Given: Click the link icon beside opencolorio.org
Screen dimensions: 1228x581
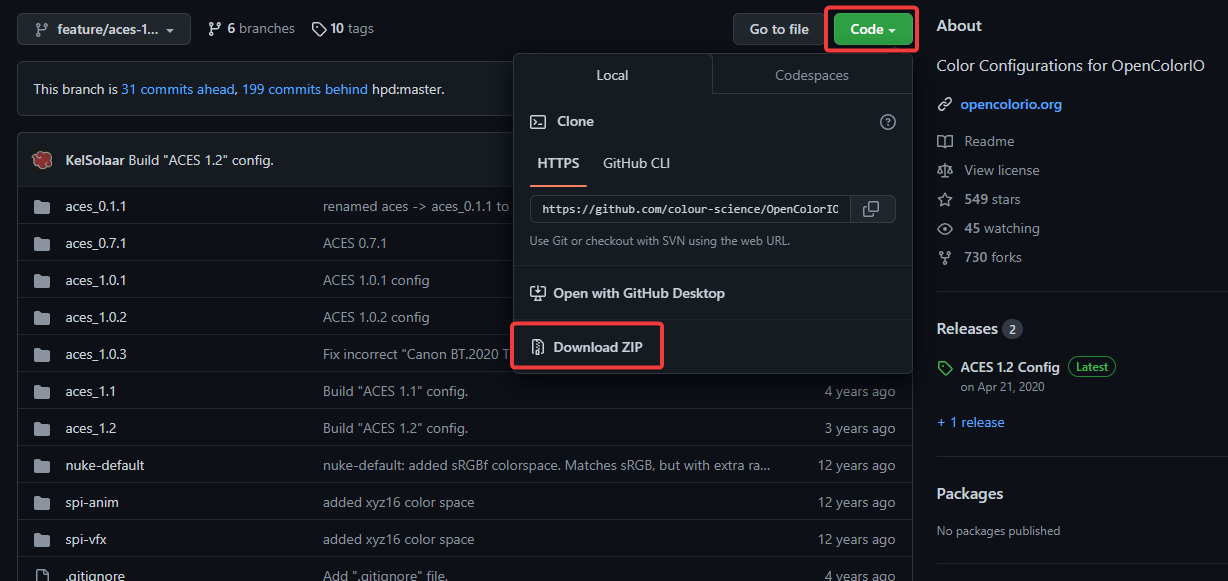Looking at the screenshot, I should [x=944, y=104].
